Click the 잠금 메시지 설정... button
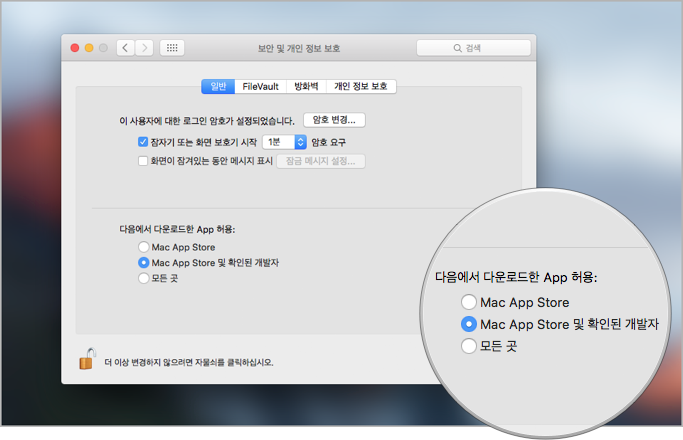Image resolution: width=683 pixels, height=440 pixels. click(321, 161)
